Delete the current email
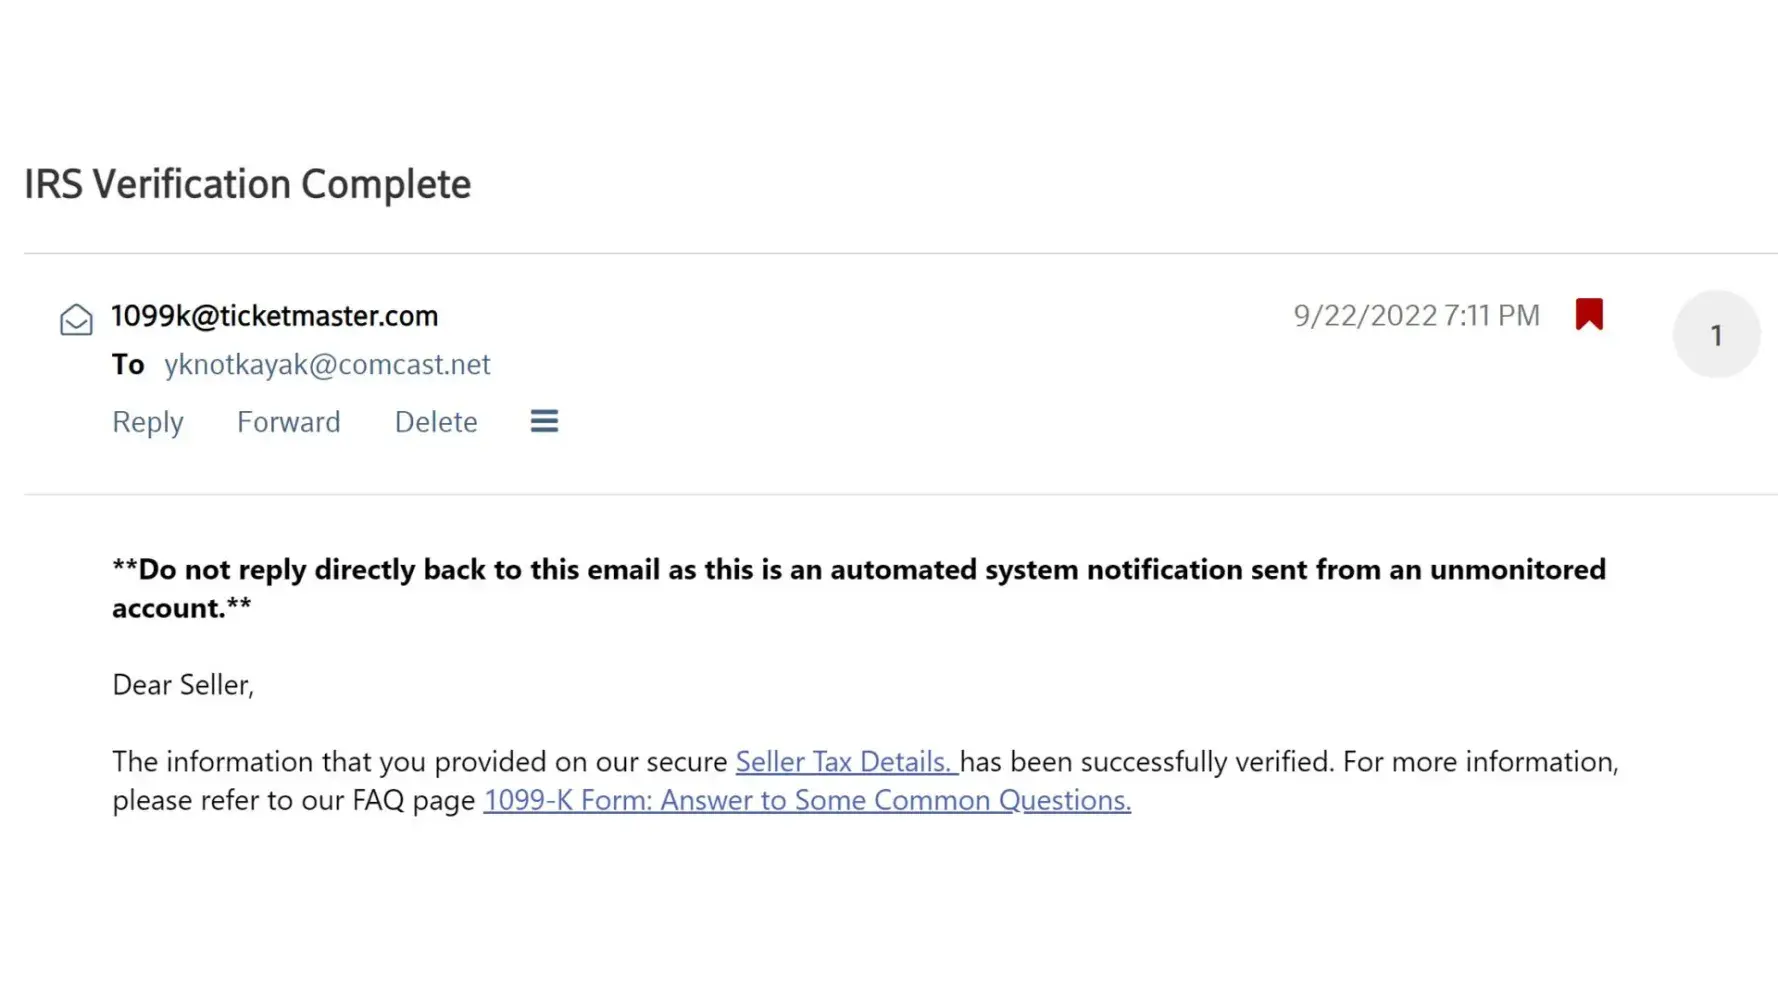Image resolution: width=1778 pixels, height=1000 pixels. (x=436, y=422)
